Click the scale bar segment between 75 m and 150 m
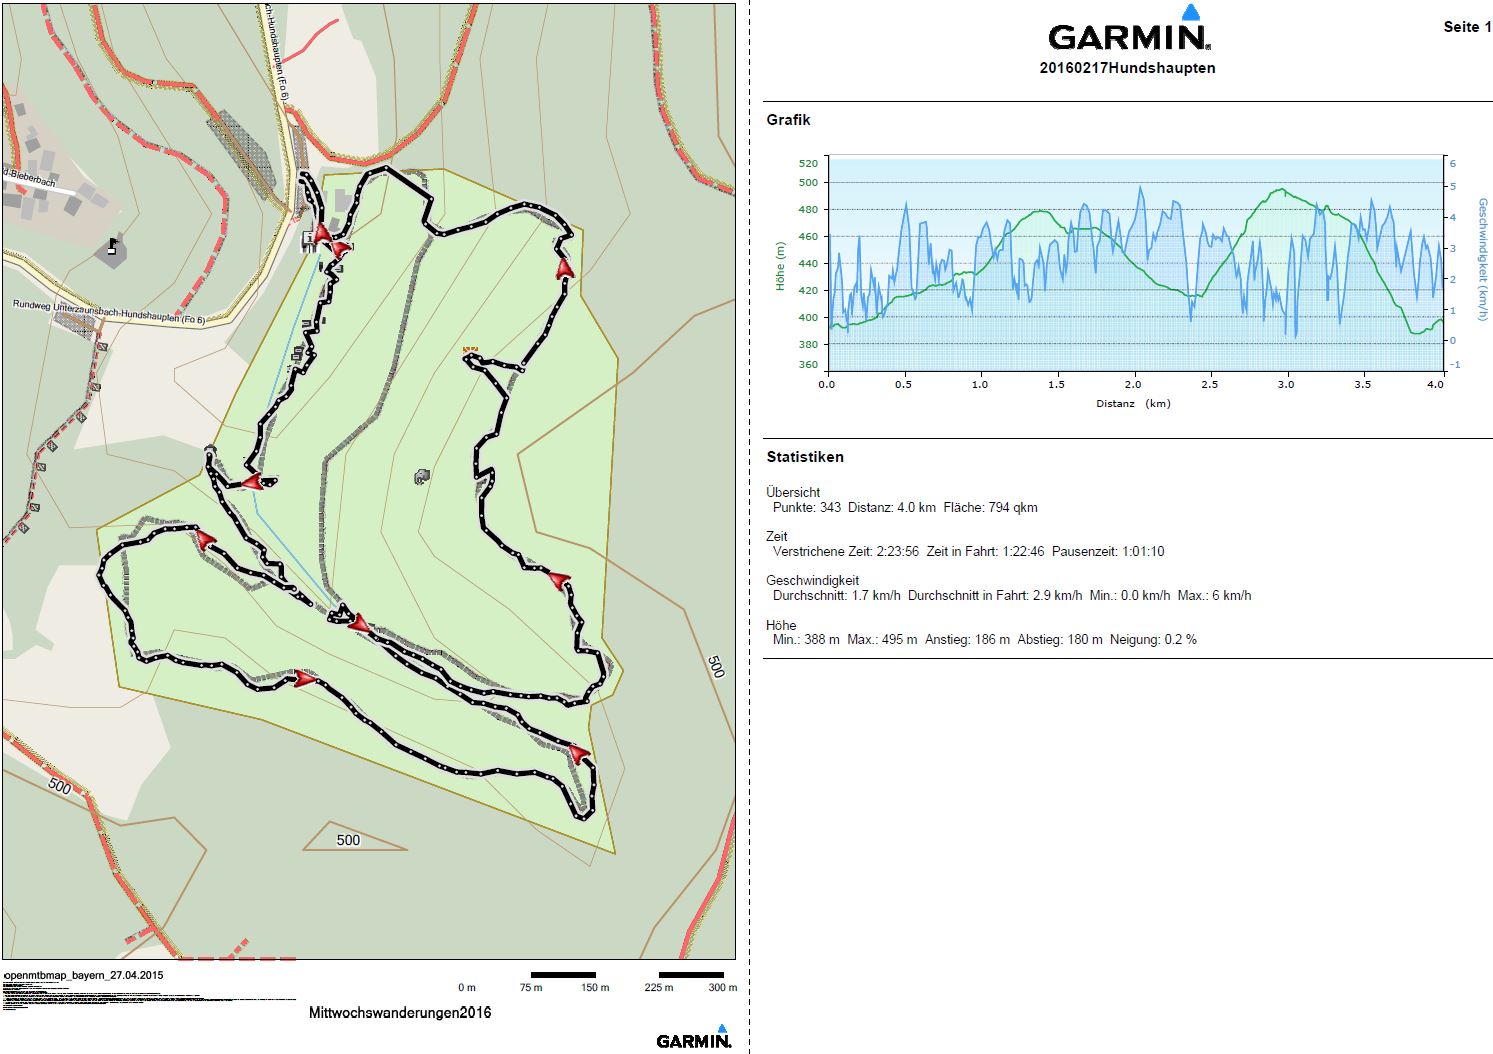Viewport: 1493px width, 1054px height. tap(563, 975)
